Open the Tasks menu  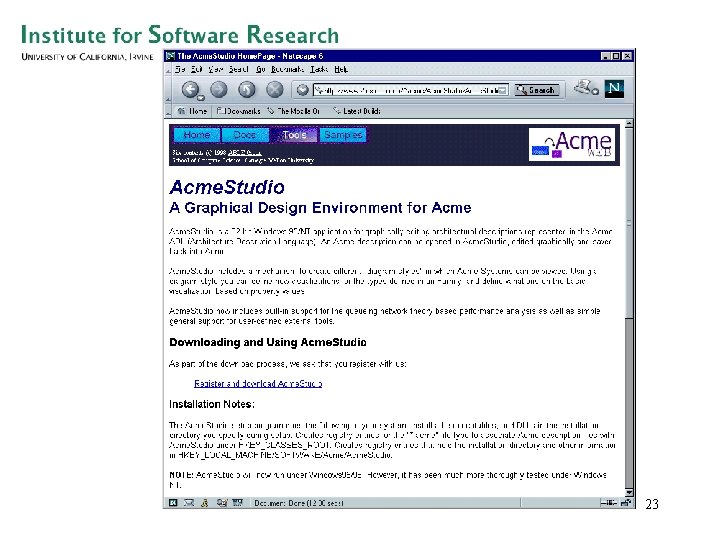coord(319,69)
